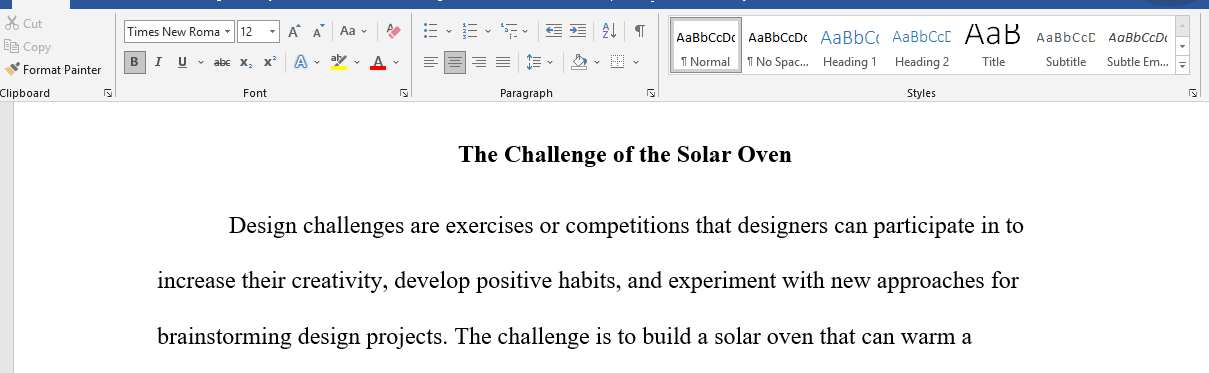Click in the line starting "brainstorming design projects"
The image size is (1209, 373).
tap(565, 336)
